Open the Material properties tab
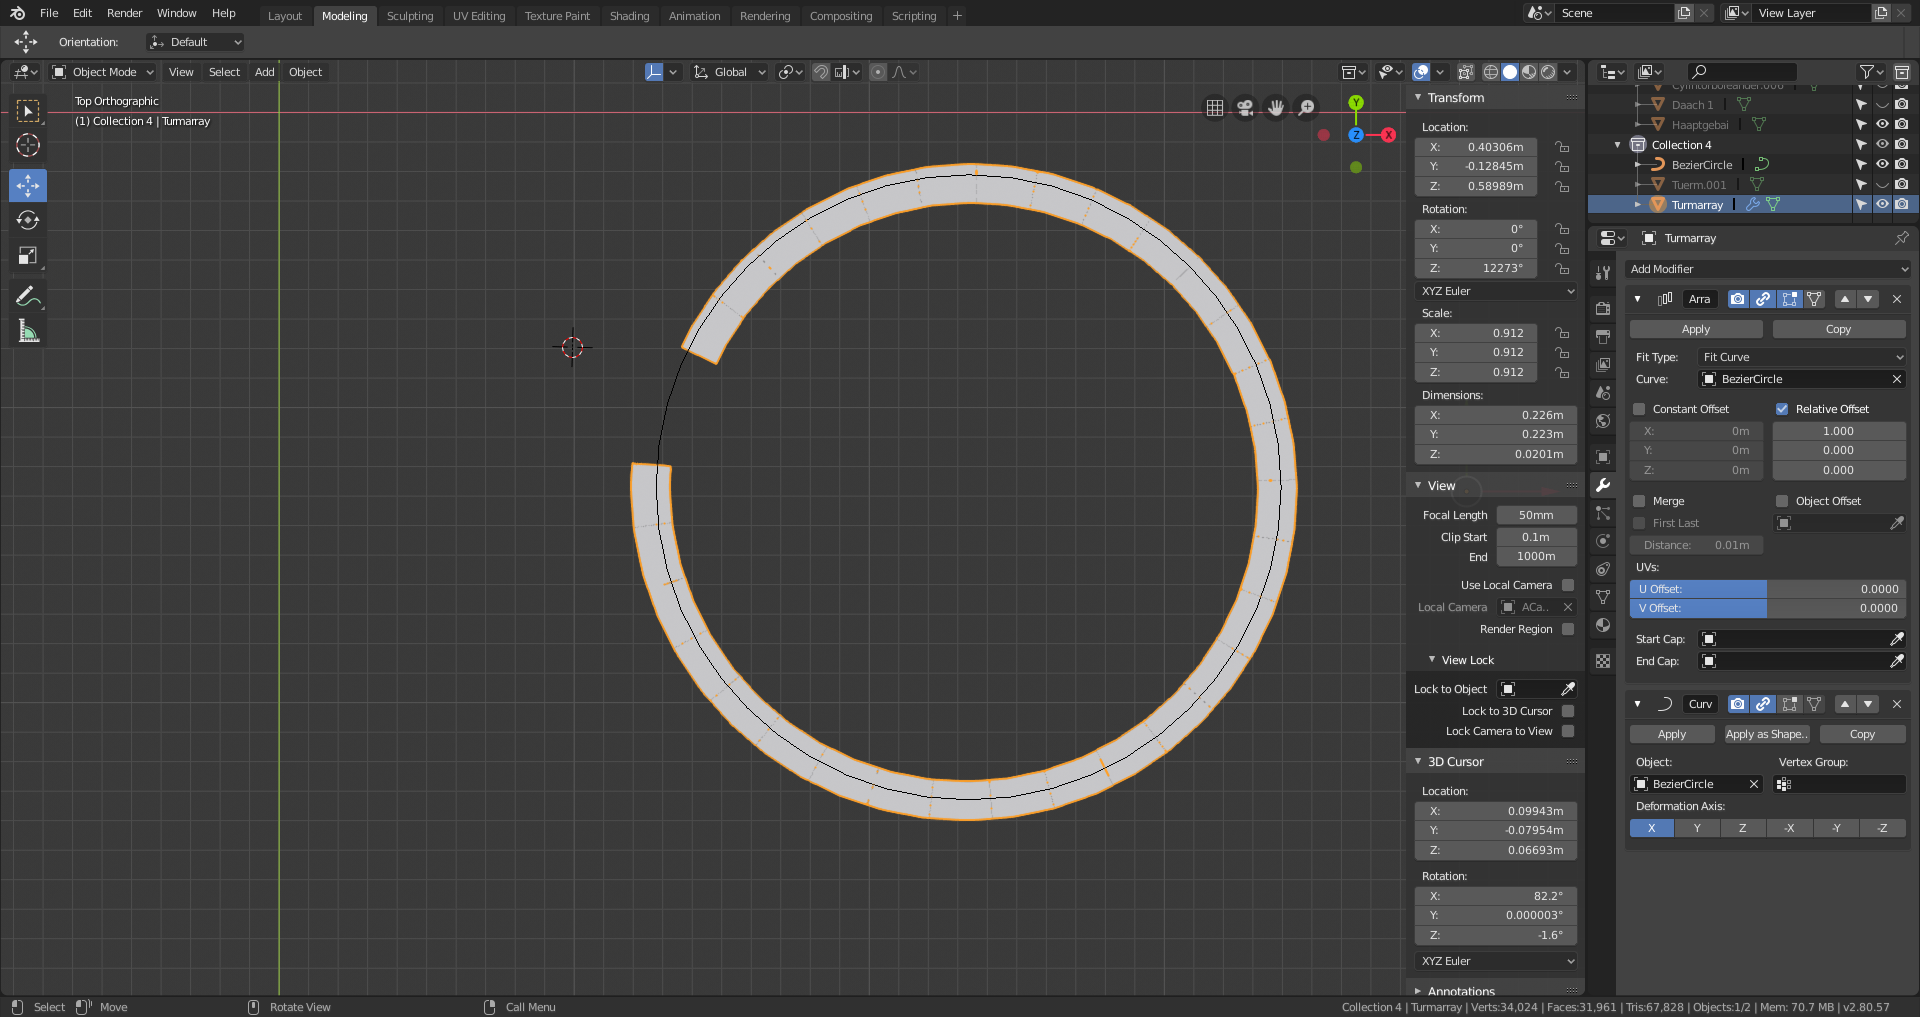The image size is (1920, 1017). pyautogui.click(x=1603, y=625)
